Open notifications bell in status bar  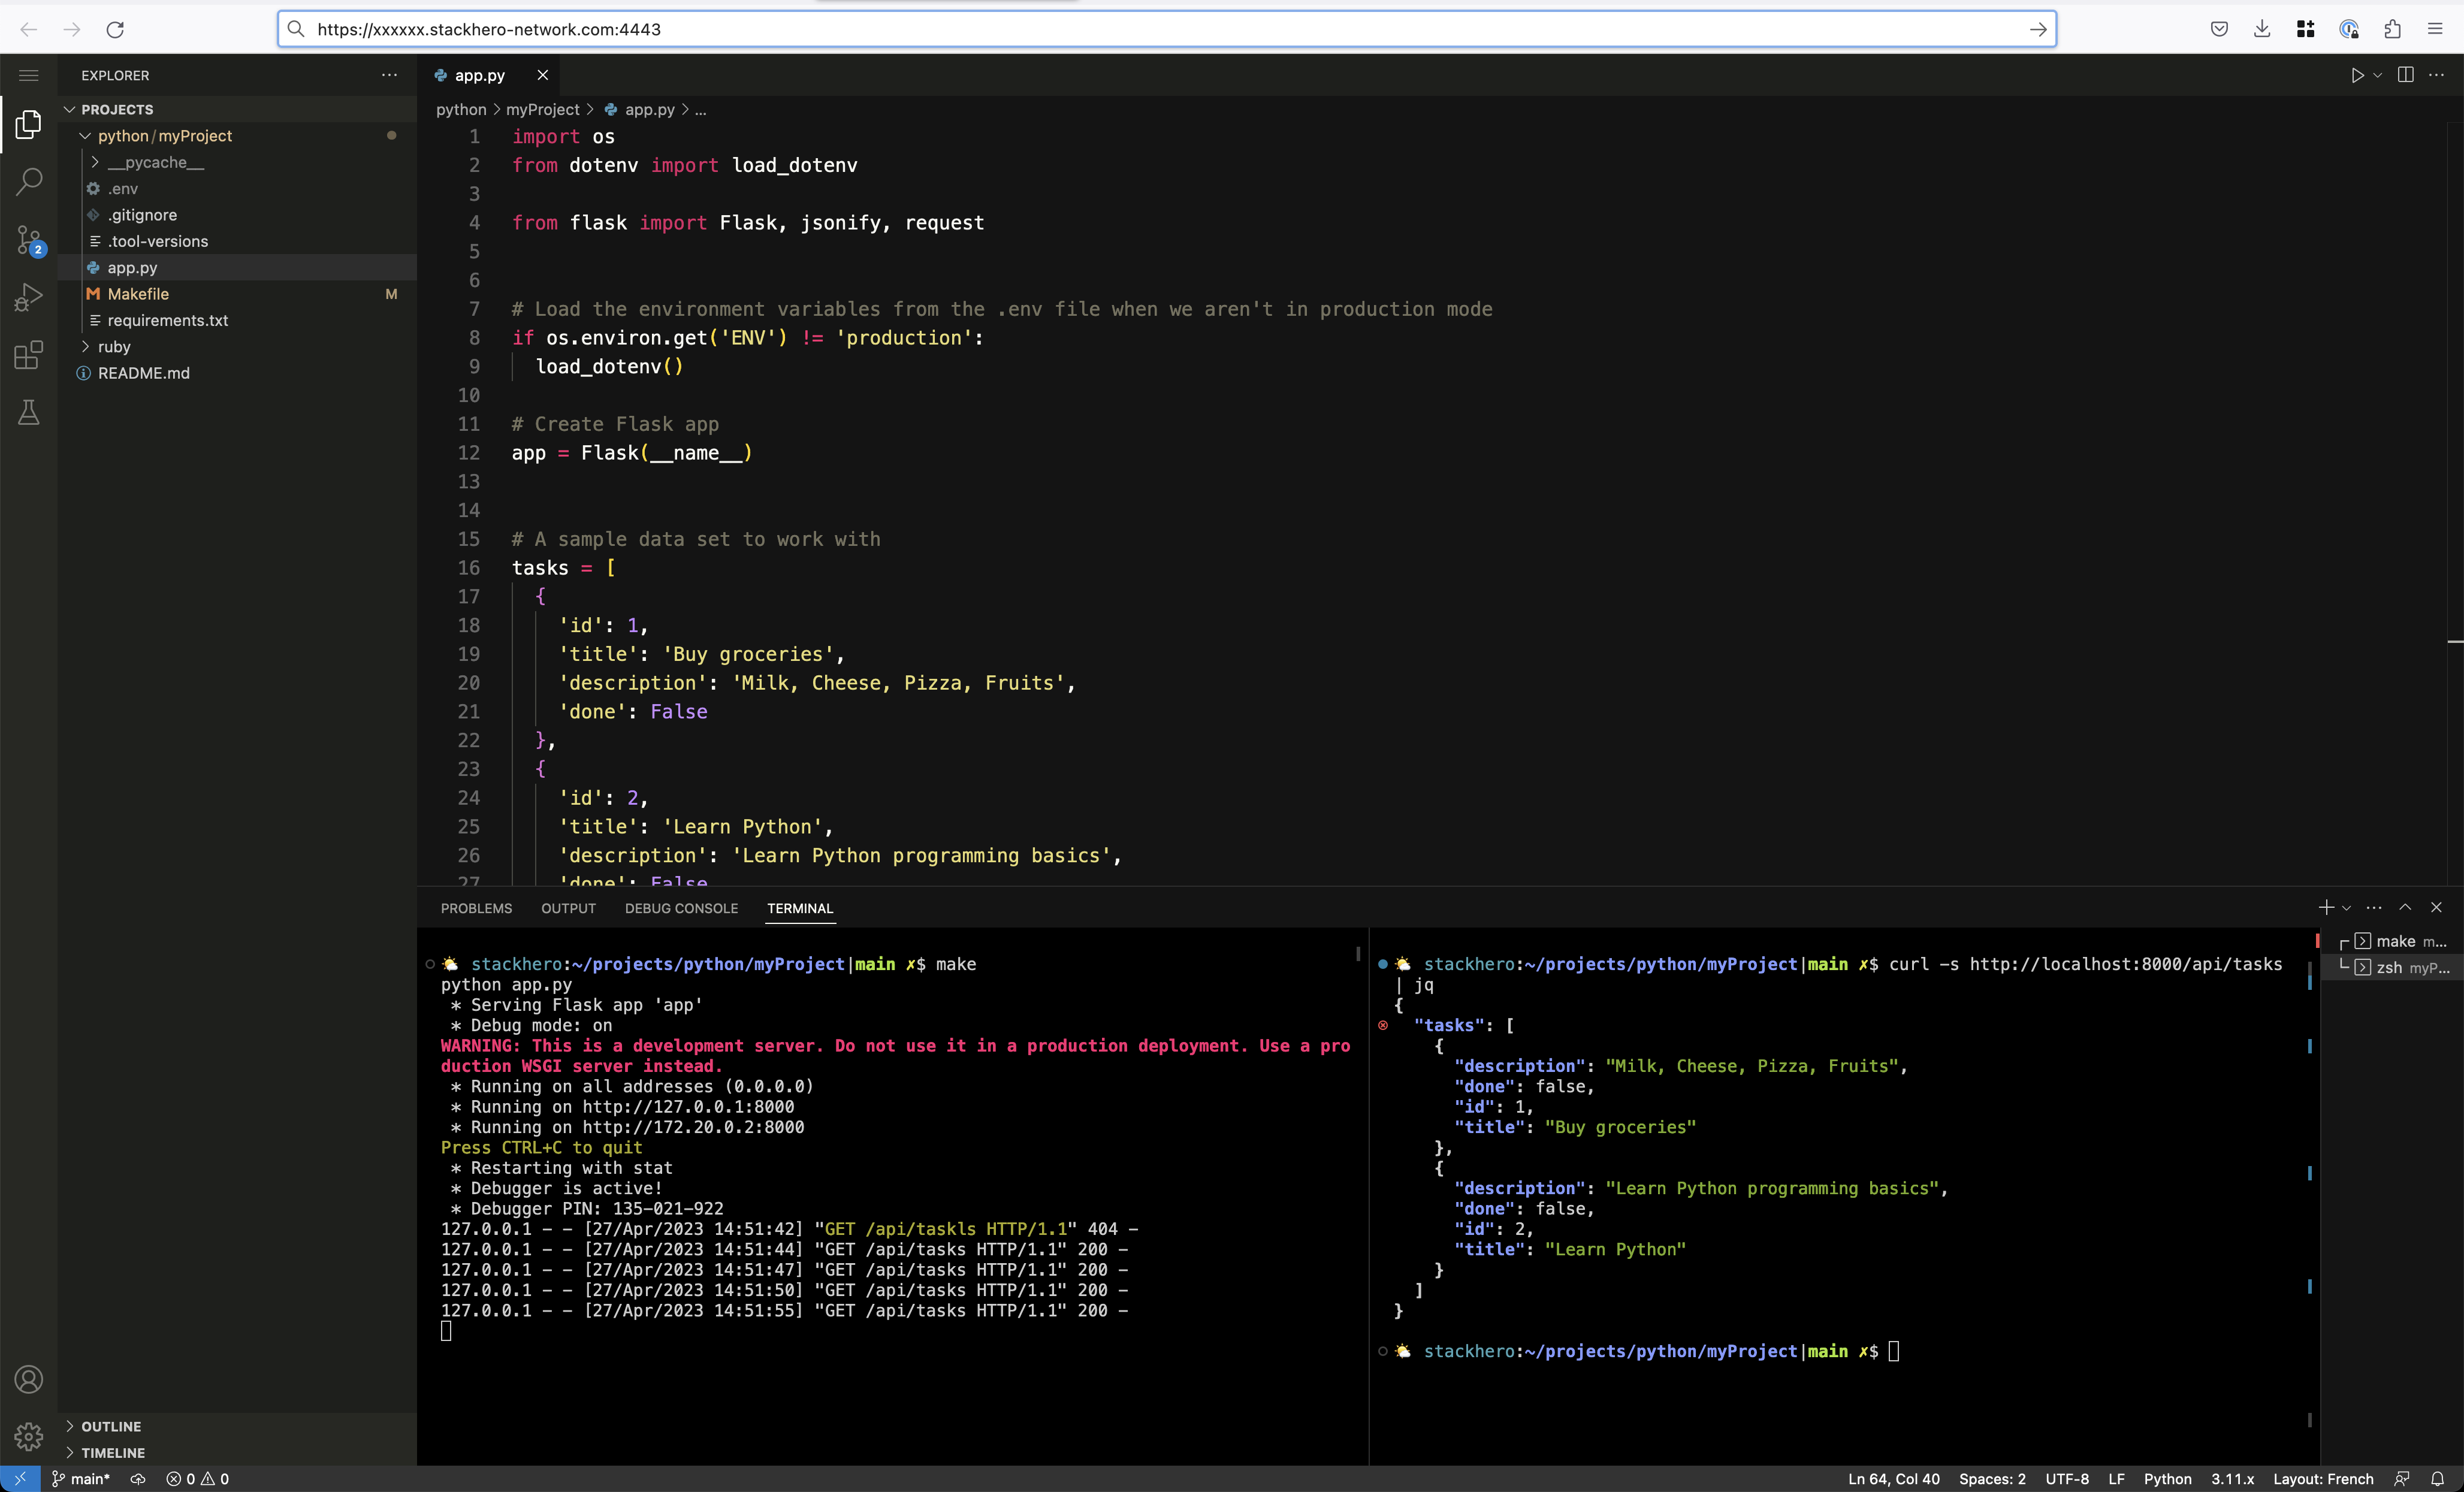tap(2437, 1479)
